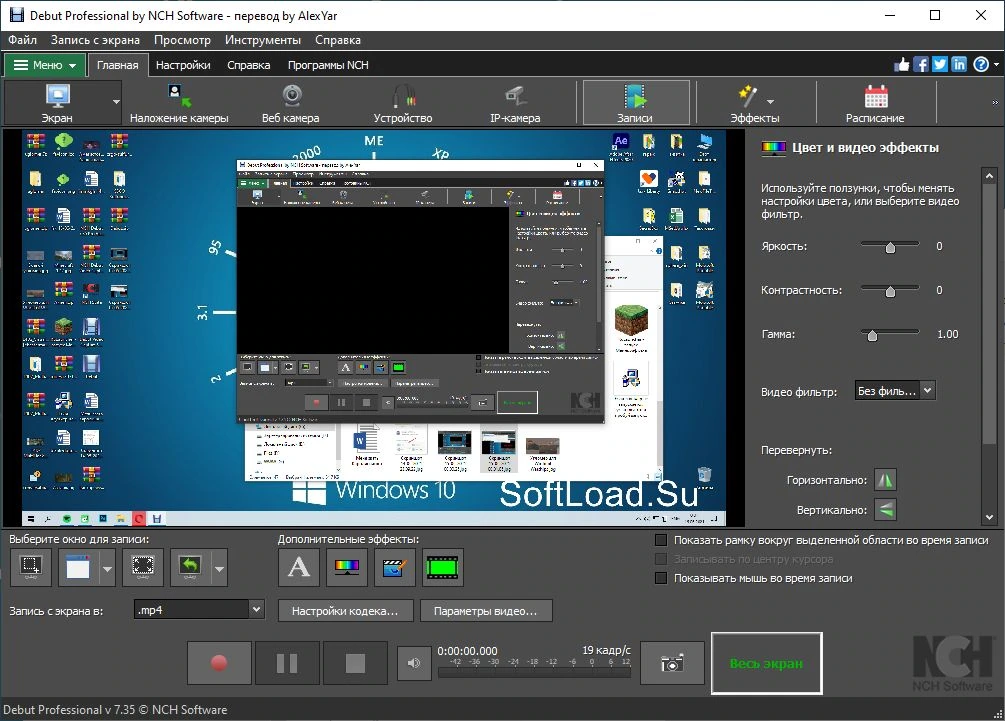Pick the previous selection green arrow icon

click(190, 567)
